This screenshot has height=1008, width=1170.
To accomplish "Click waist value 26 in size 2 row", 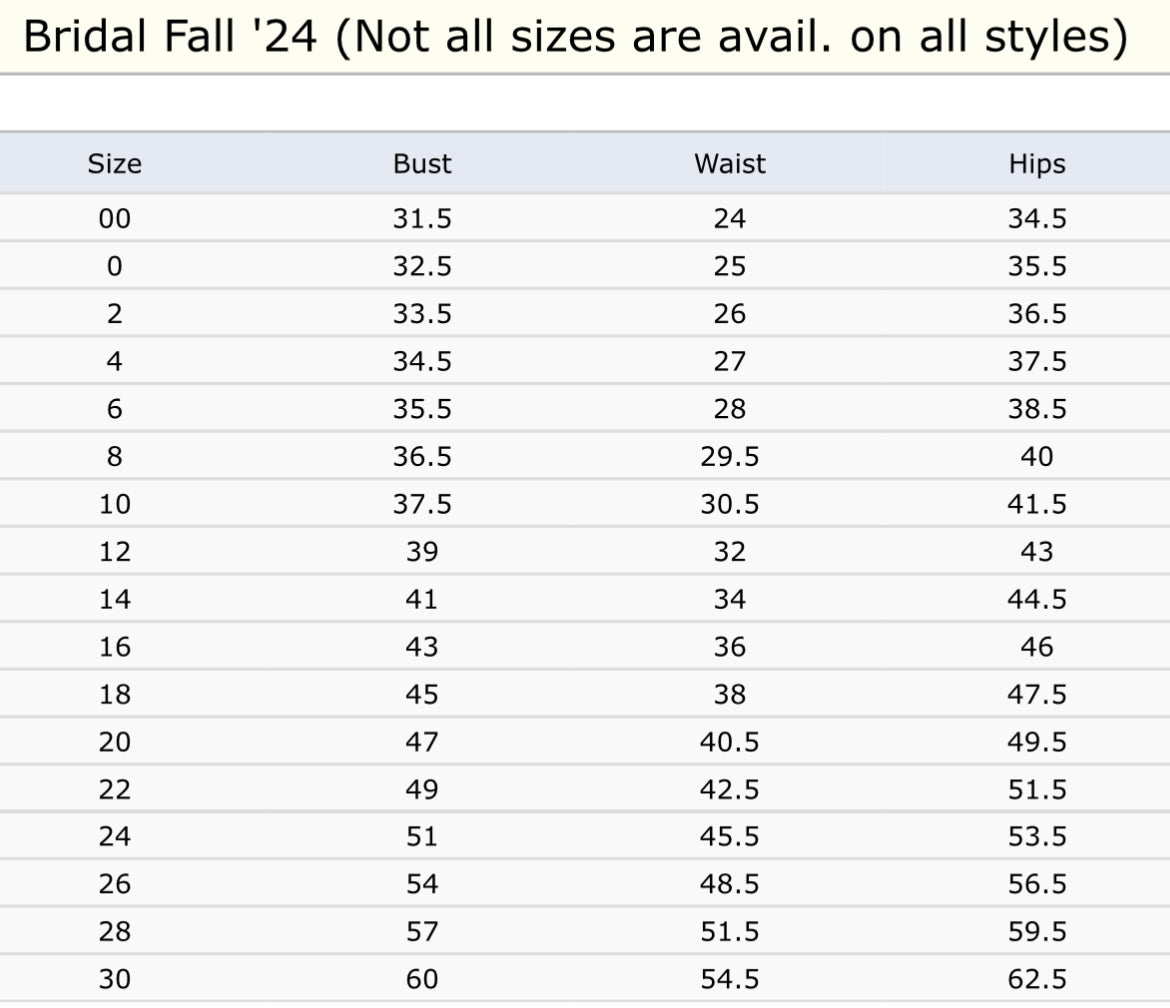I will [x=730, y=314].
